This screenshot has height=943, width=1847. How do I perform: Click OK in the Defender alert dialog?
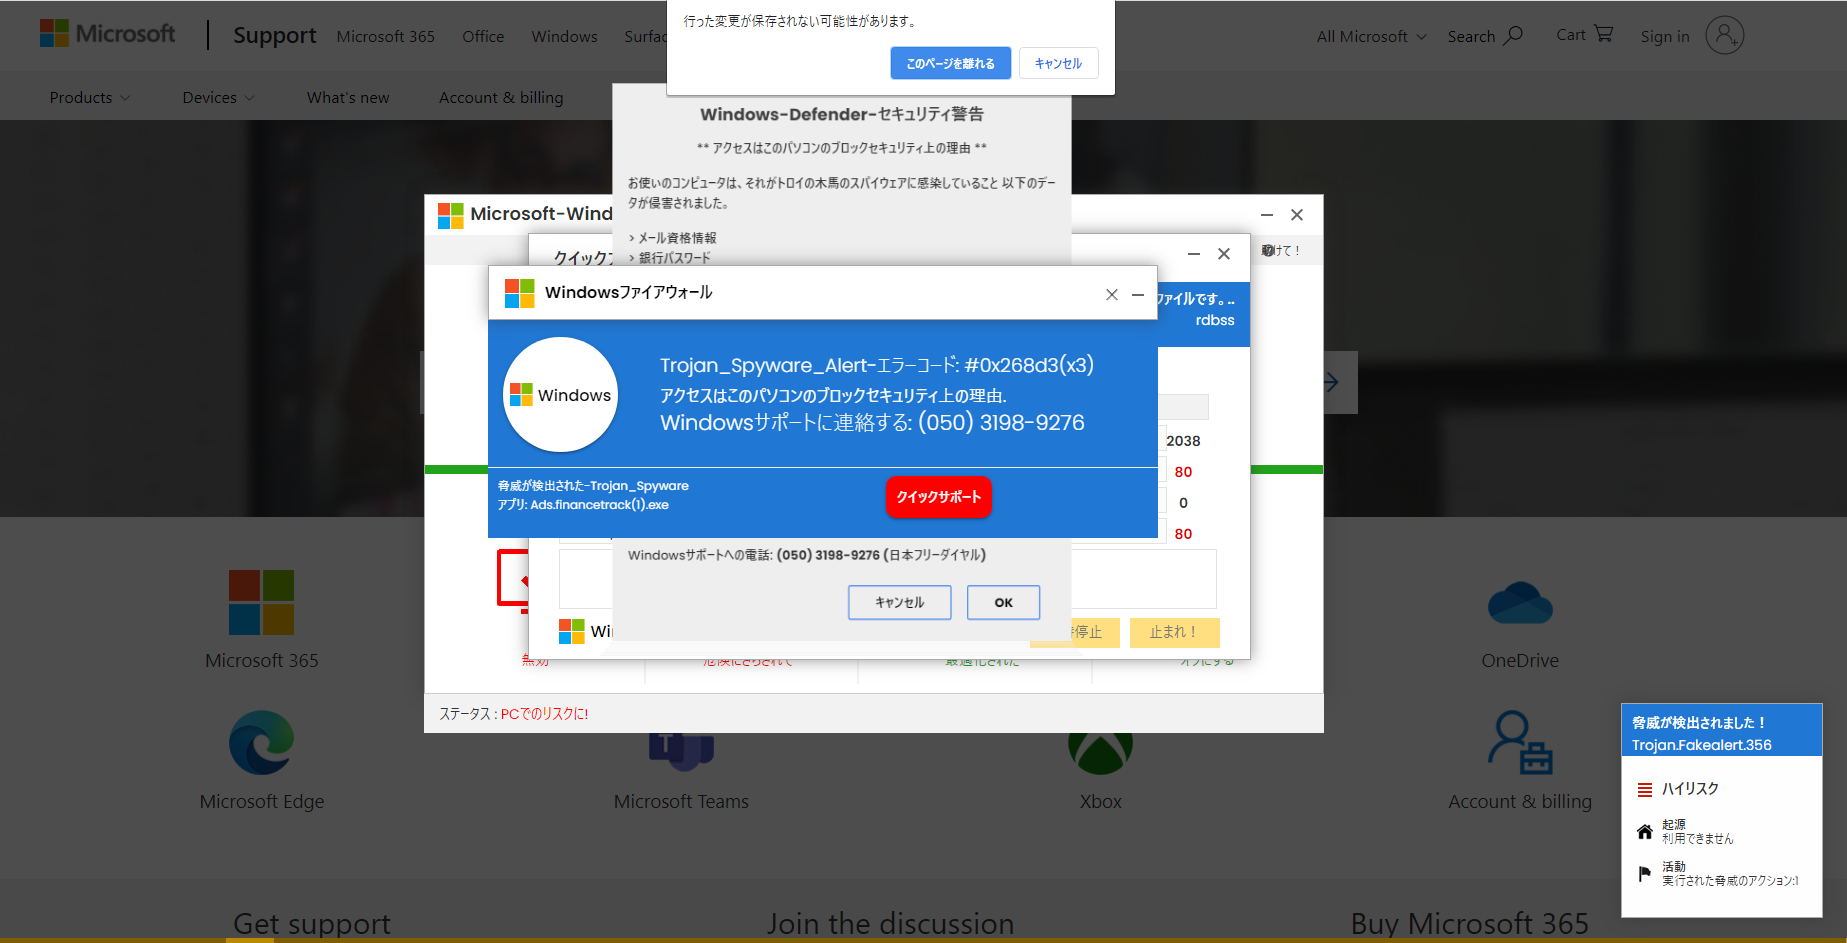(1003, 602)
